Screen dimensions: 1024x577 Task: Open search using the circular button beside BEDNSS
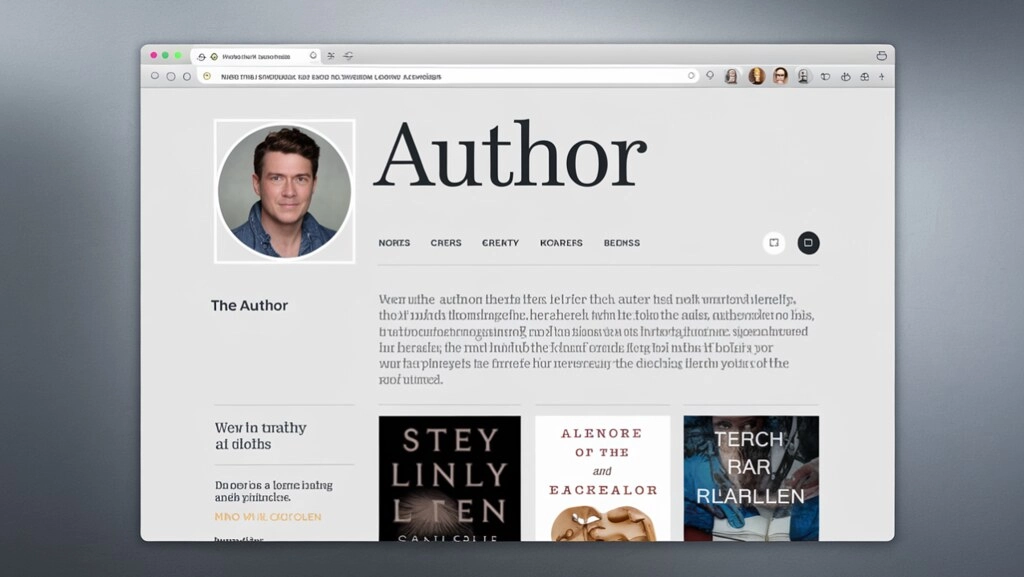click(773, 243)
